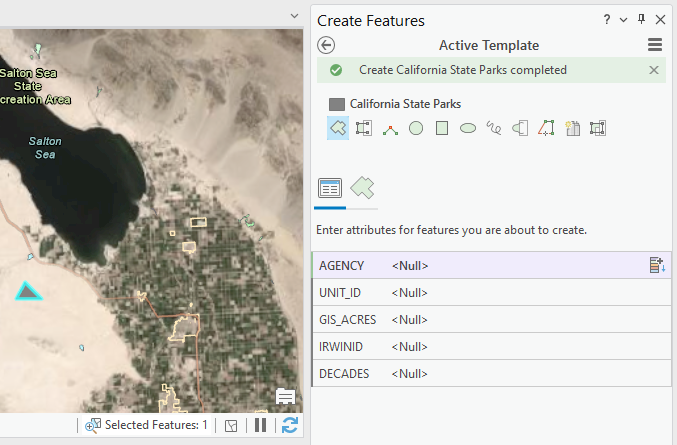Open the AGENCY field options dropdown
The image size is (677, 445).
(x=656, y=266)
